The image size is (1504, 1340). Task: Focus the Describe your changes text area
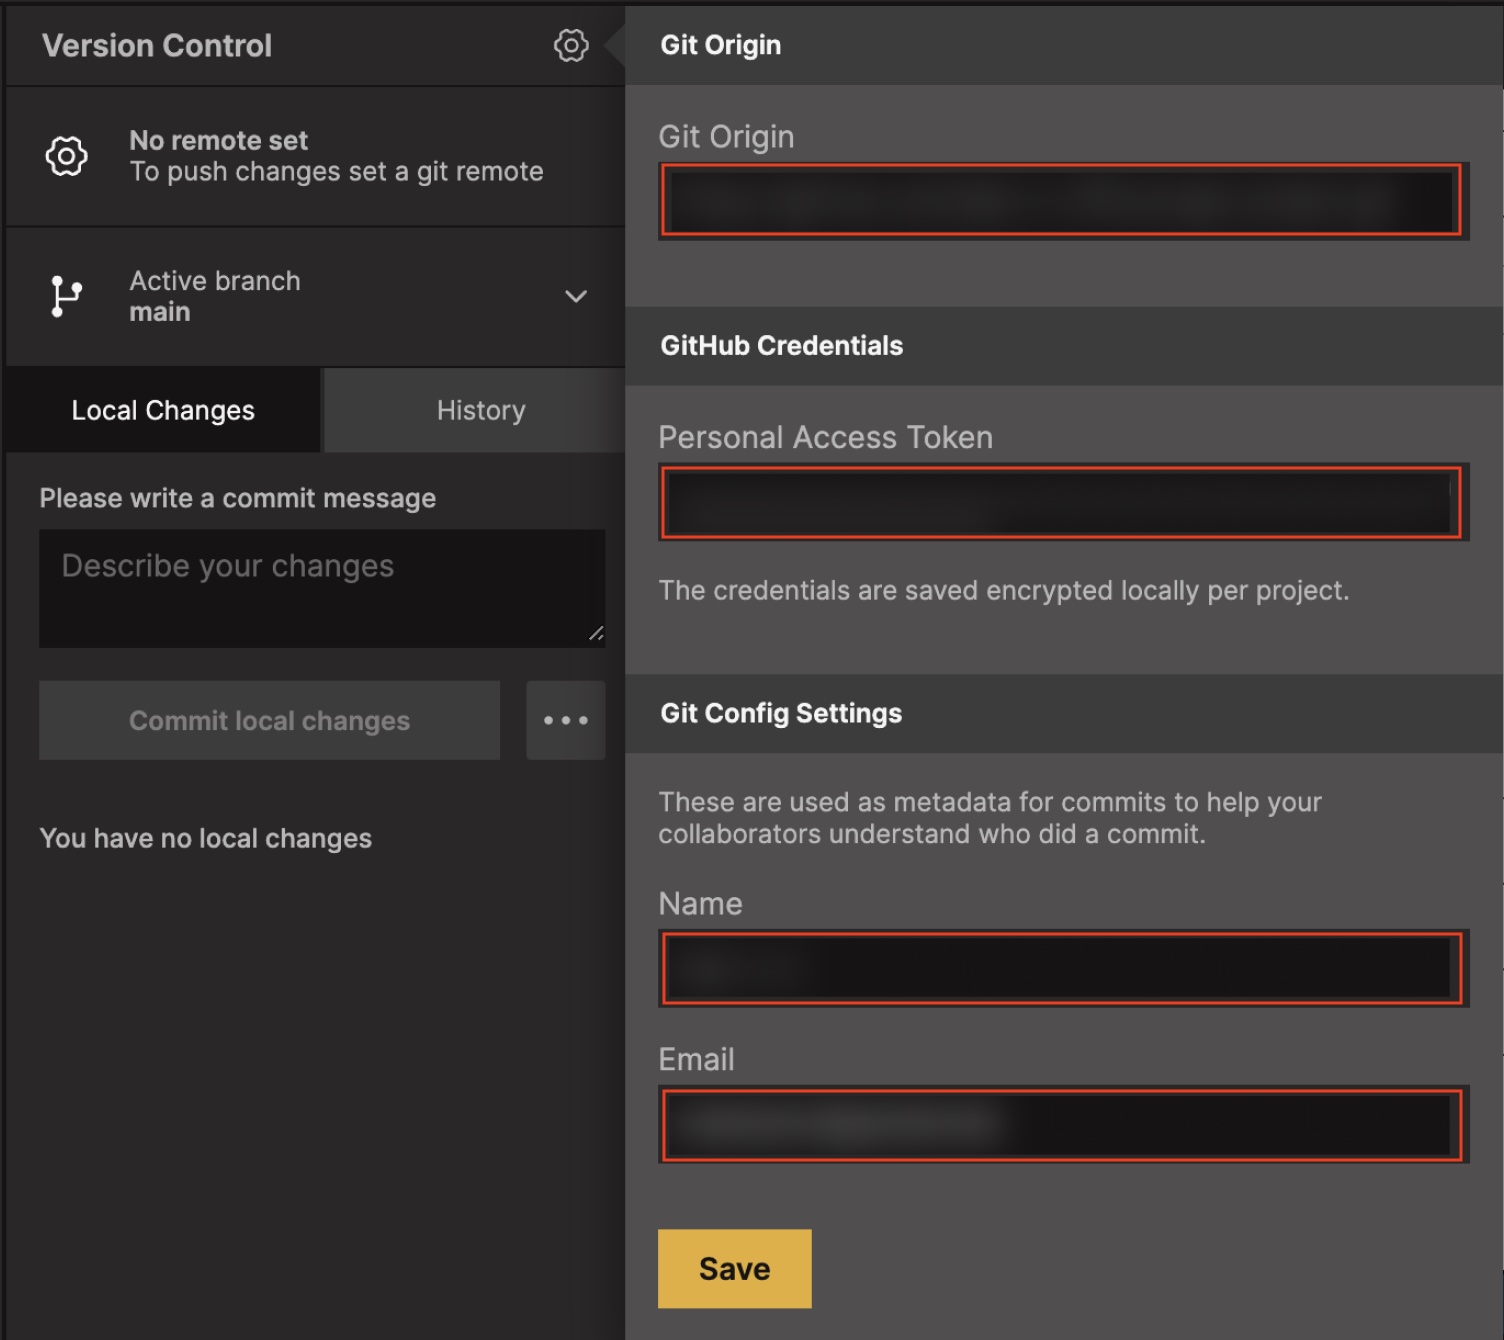tap(321, 588)
